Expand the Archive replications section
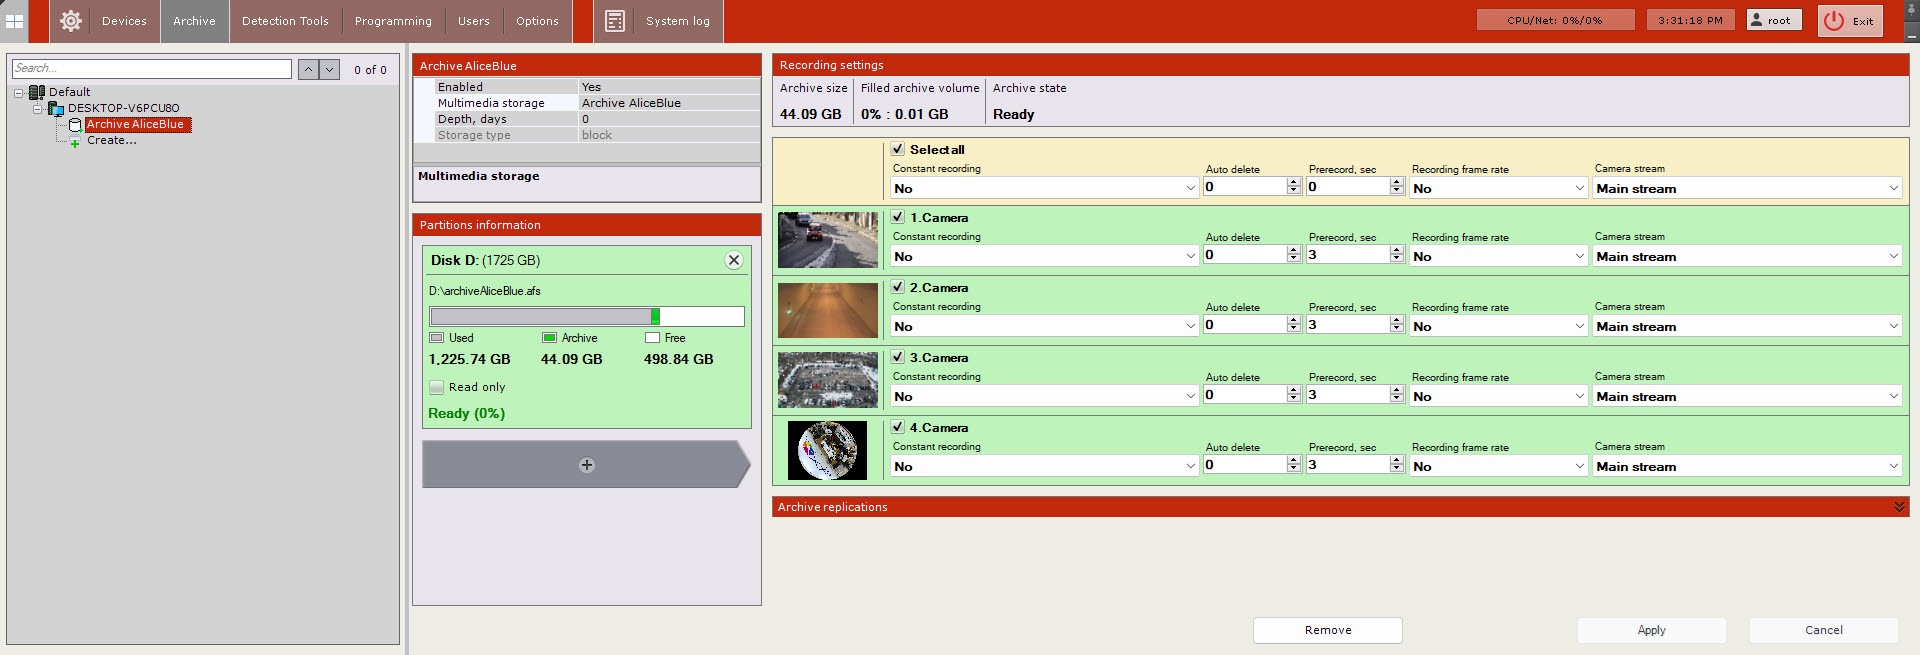Screen dimensions: 1920x655 click(1898, 507)
